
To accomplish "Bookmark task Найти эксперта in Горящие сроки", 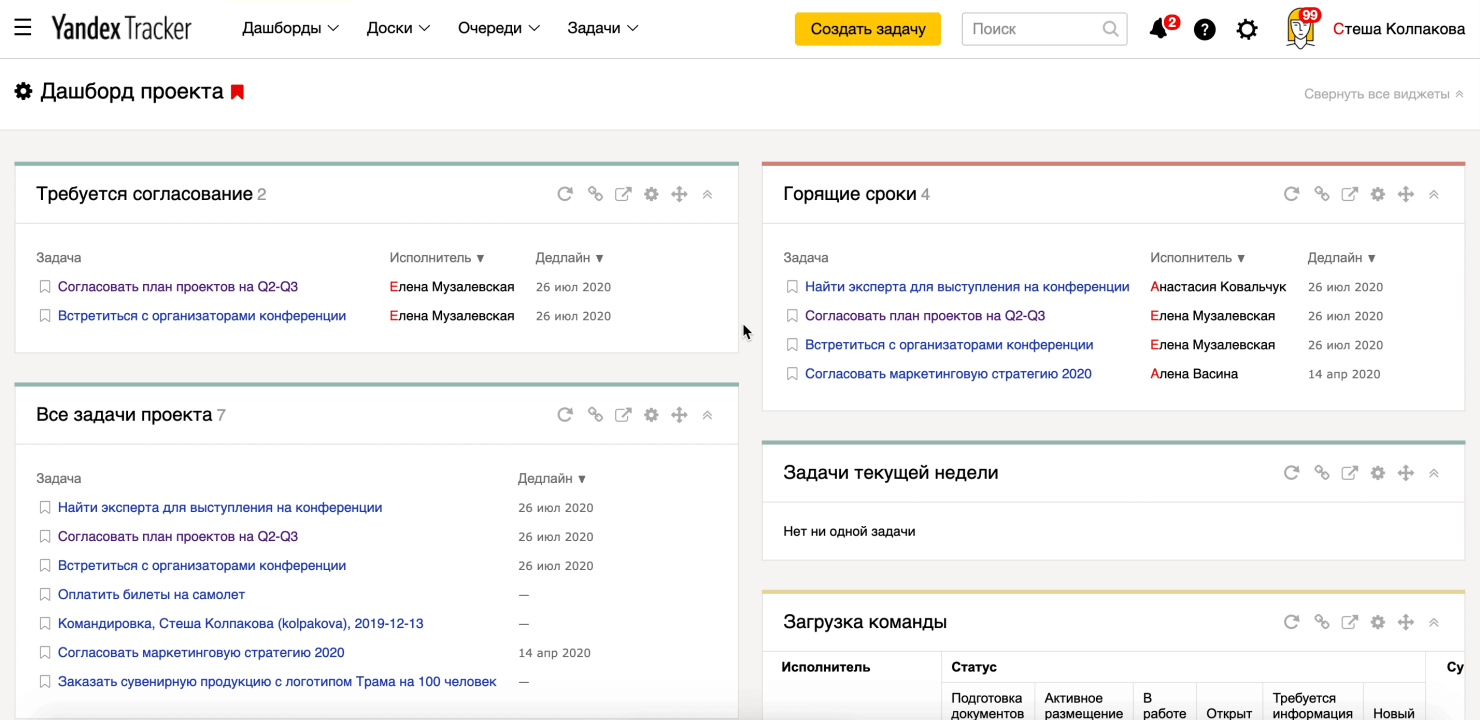I will (x=791, y=287).
